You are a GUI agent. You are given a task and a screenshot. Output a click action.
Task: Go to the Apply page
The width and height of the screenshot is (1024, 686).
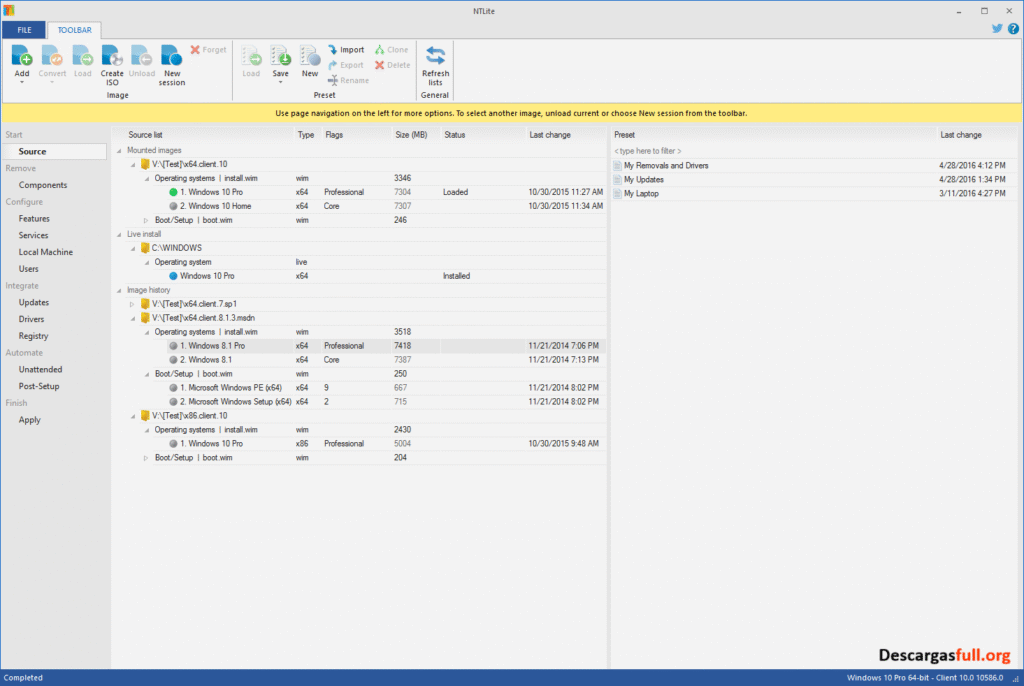(29, 419)
